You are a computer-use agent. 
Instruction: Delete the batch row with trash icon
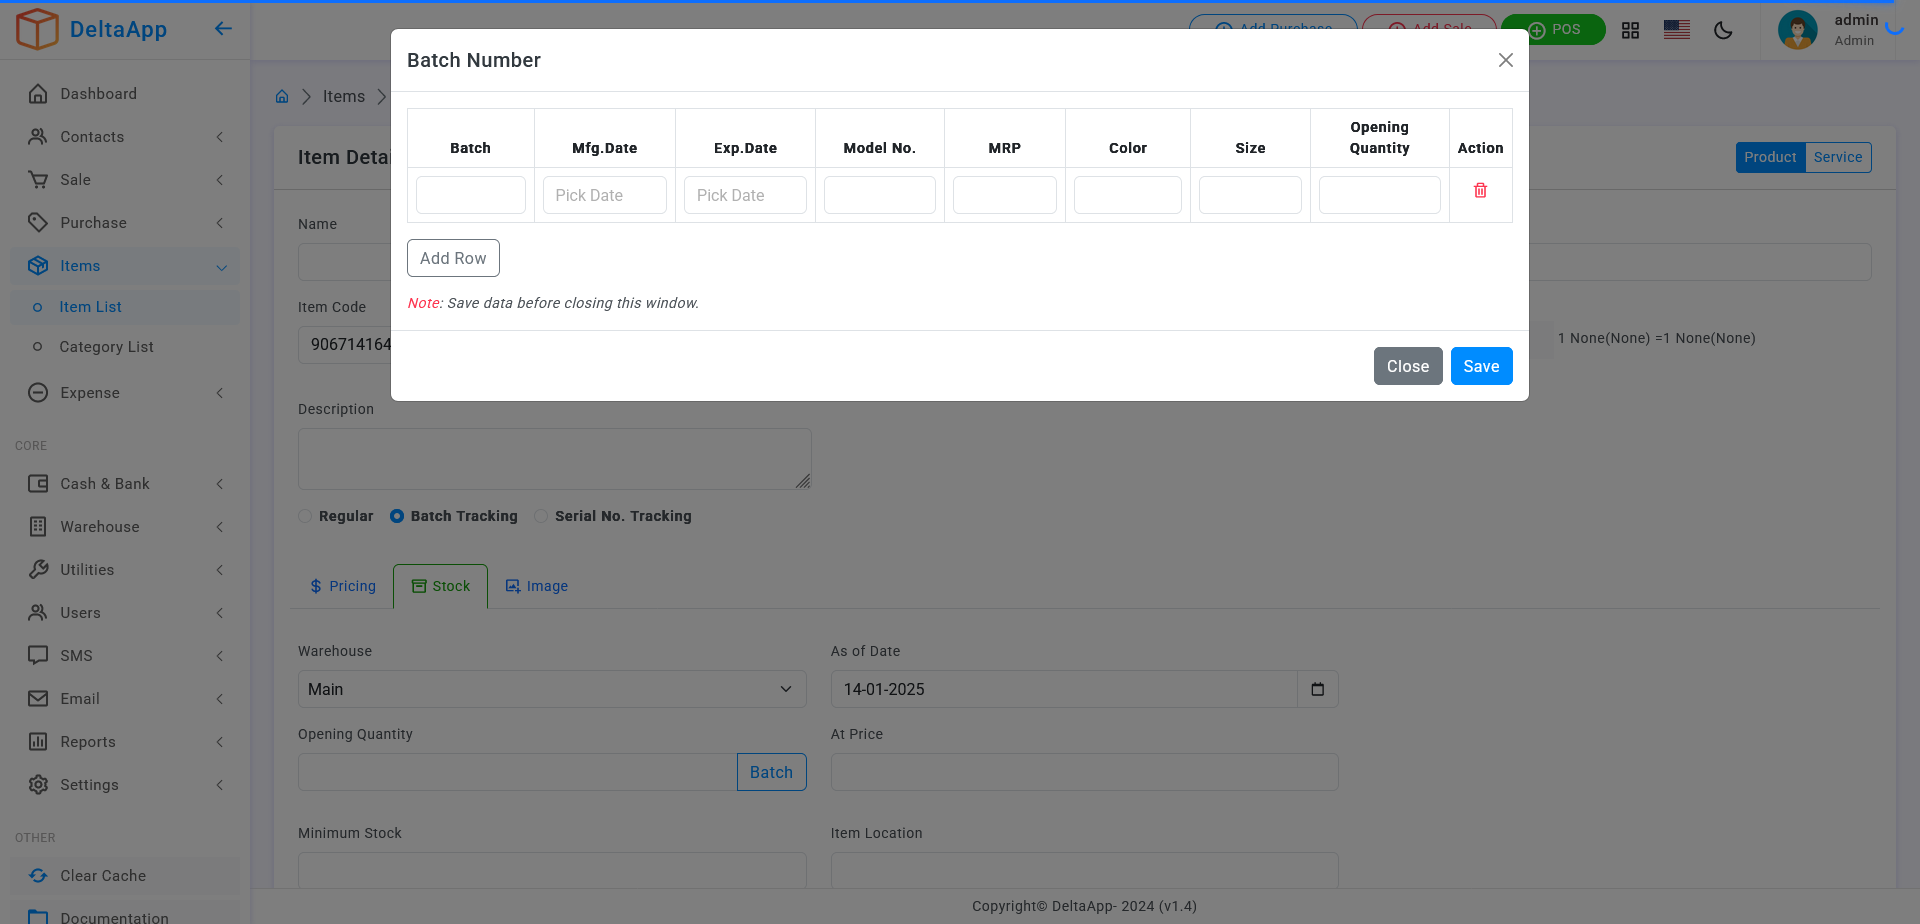1480,190
